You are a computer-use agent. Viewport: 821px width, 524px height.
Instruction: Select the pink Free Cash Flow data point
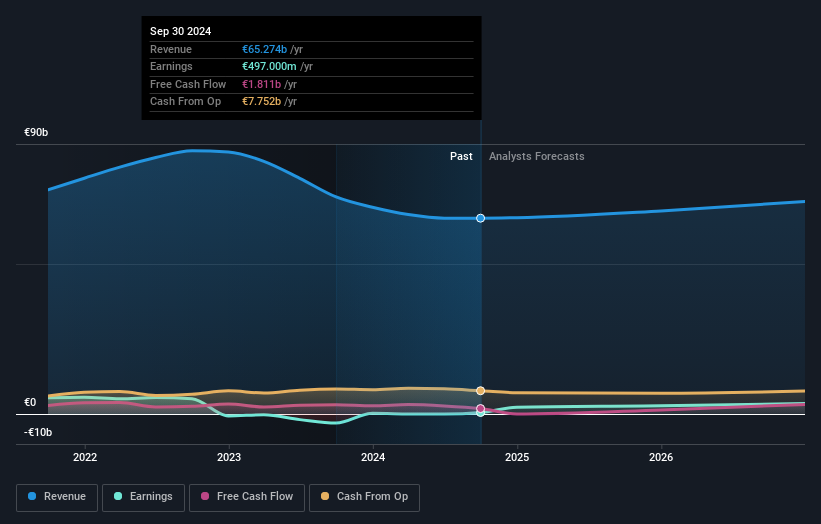point(480,408)
